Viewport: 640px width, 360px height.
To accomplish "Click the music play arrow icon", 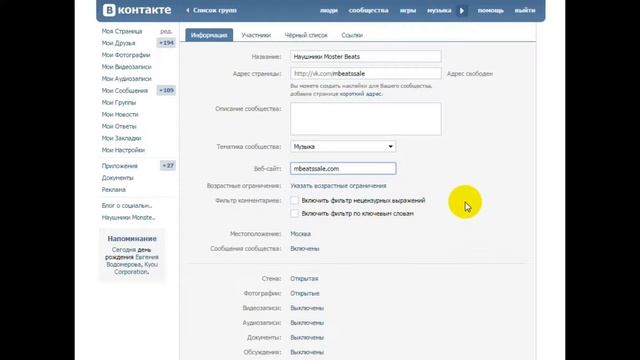I will 462,11.
